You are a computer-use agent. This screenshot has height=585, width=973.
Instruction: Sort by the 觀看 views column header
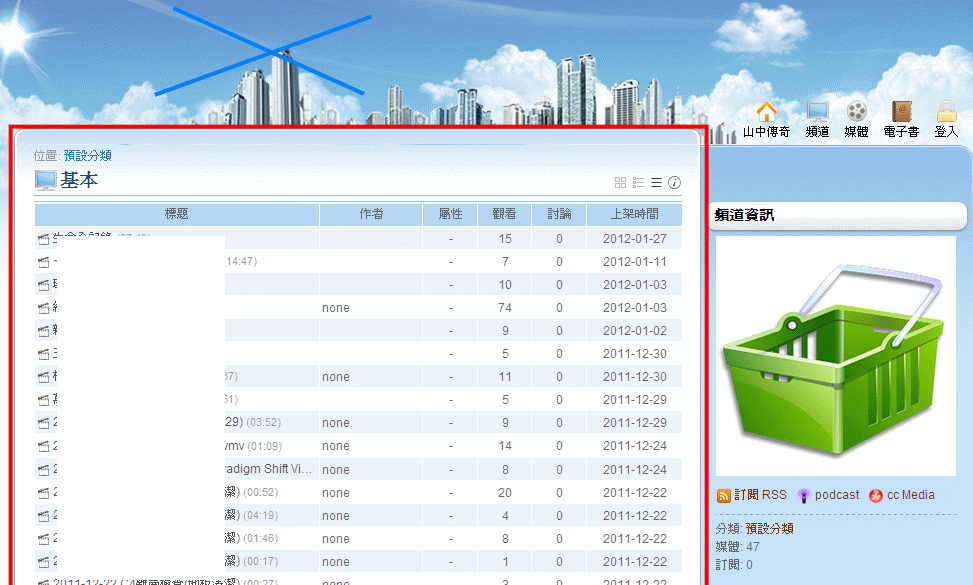(x=504, y=214)
